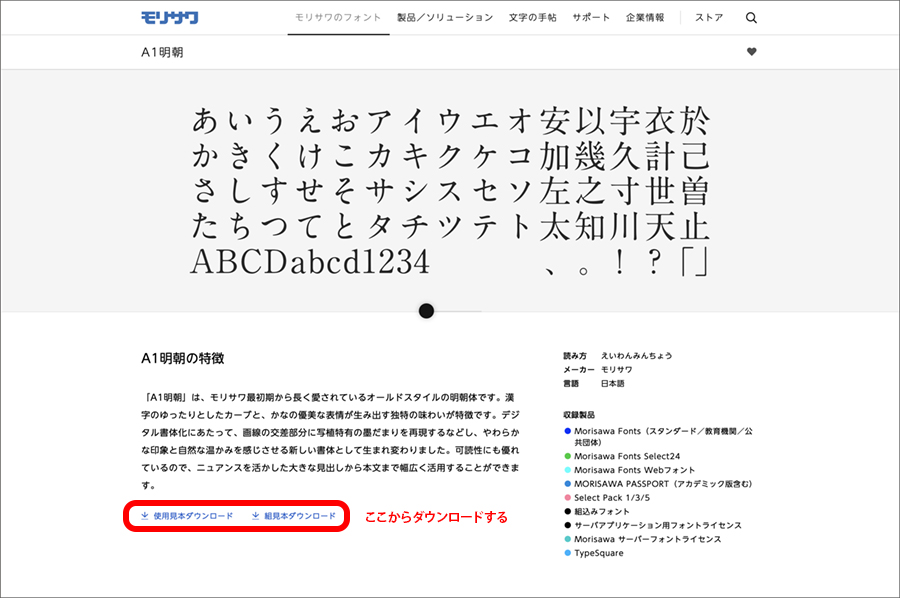This screenshot has height=598, width=900.
Task: Click the language value 日本語
Action: (612, 383)
